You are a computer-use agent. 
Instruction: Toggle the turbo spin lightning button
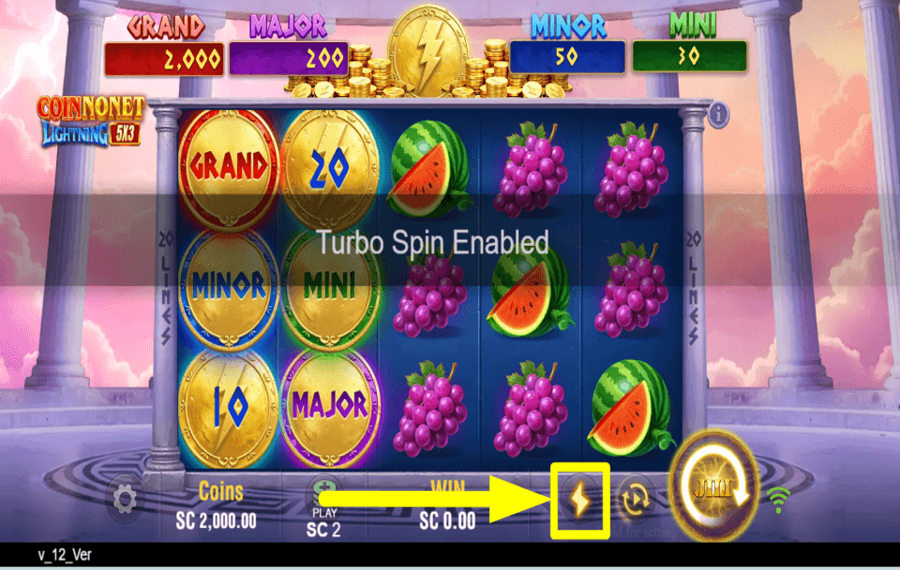[580, 501]
